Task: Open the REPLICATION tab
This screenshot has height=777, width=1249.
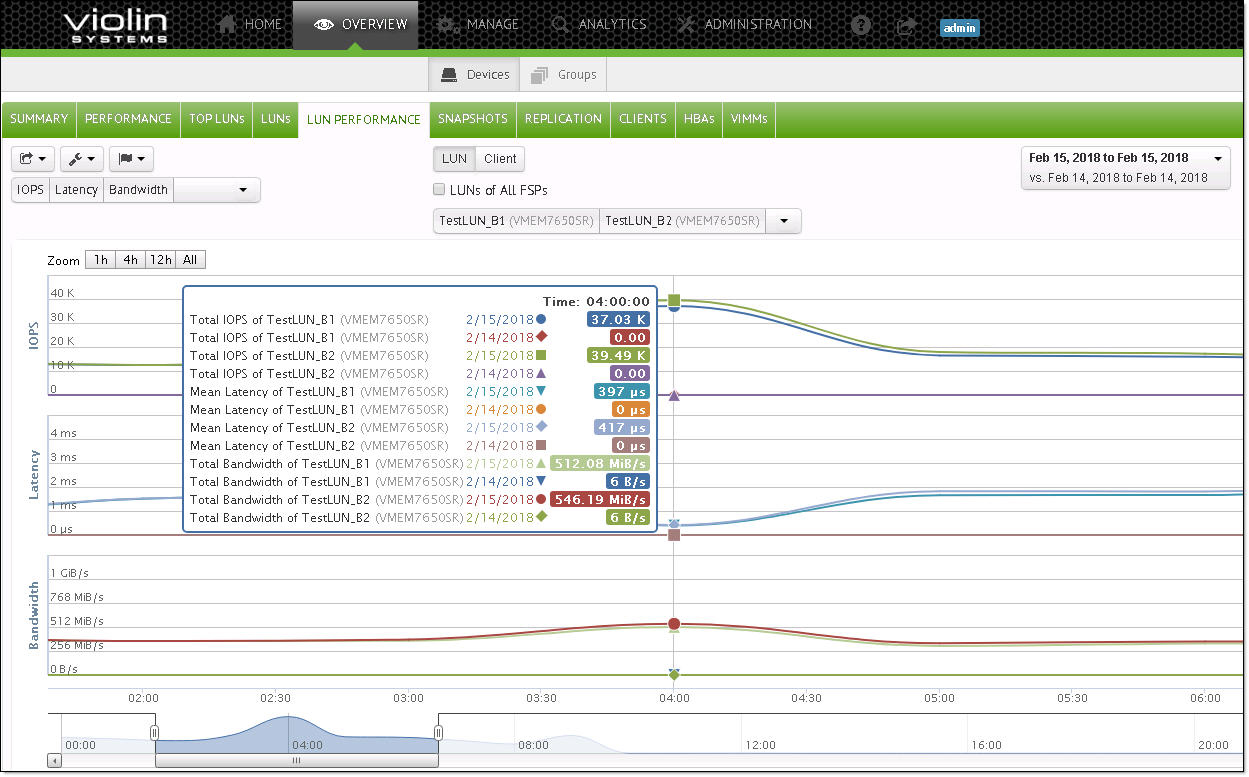Action: 563,119
